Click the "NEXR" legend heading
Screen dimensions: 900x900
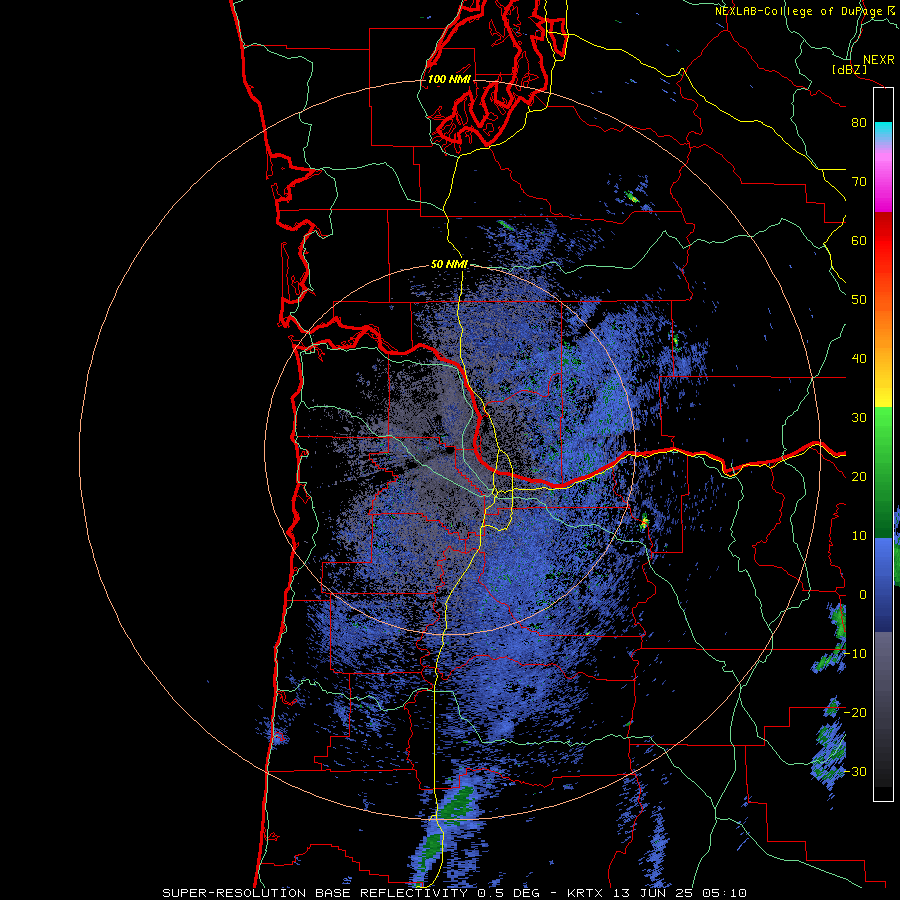pos(879,60)
